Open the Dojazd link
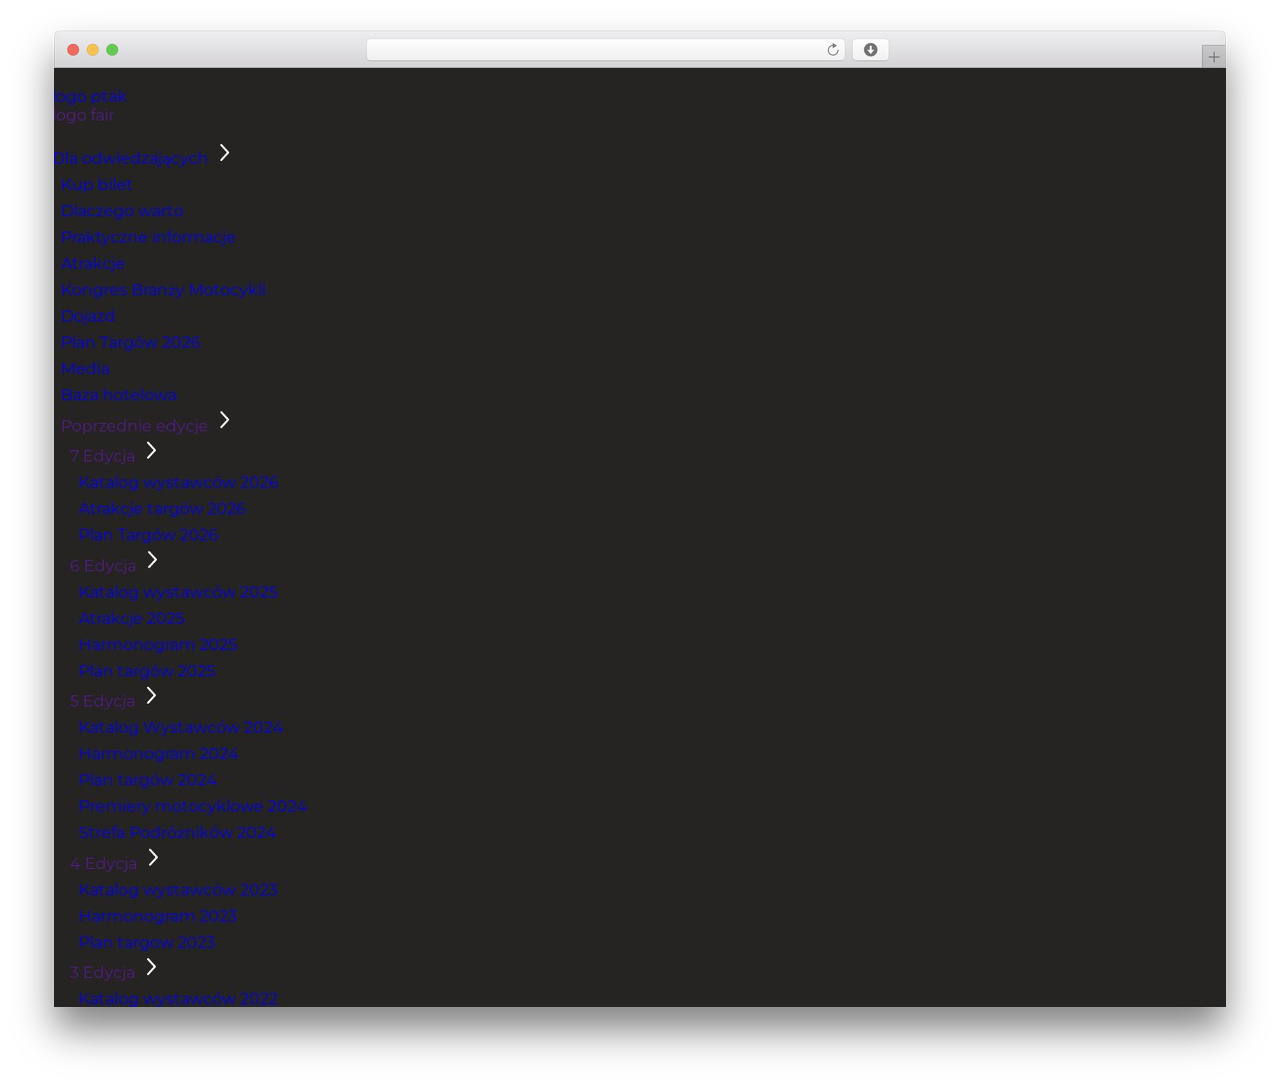This screenshot has height=1084, width=1280. (88, 316)
